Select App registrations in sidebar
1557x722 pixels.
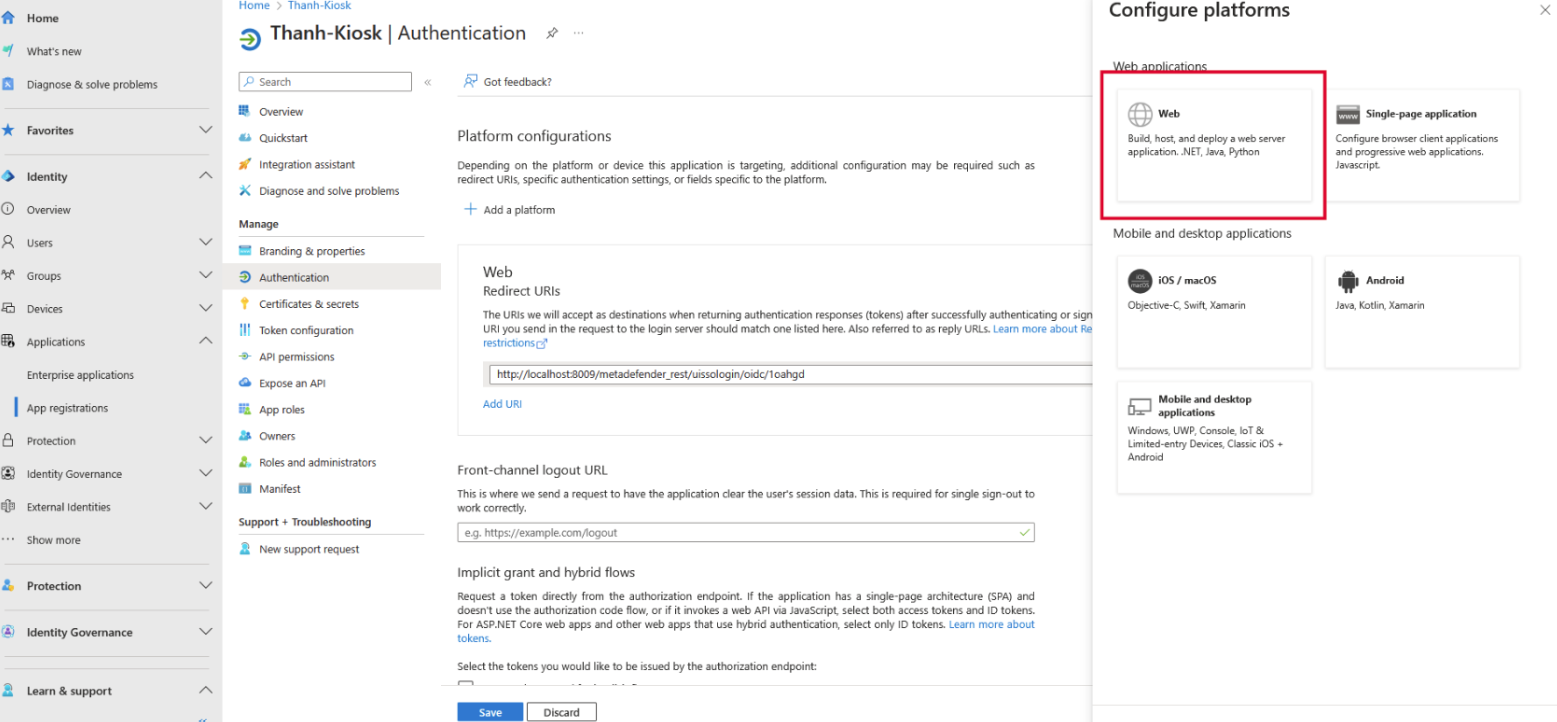pyautogui.click(x=67, y=408)
